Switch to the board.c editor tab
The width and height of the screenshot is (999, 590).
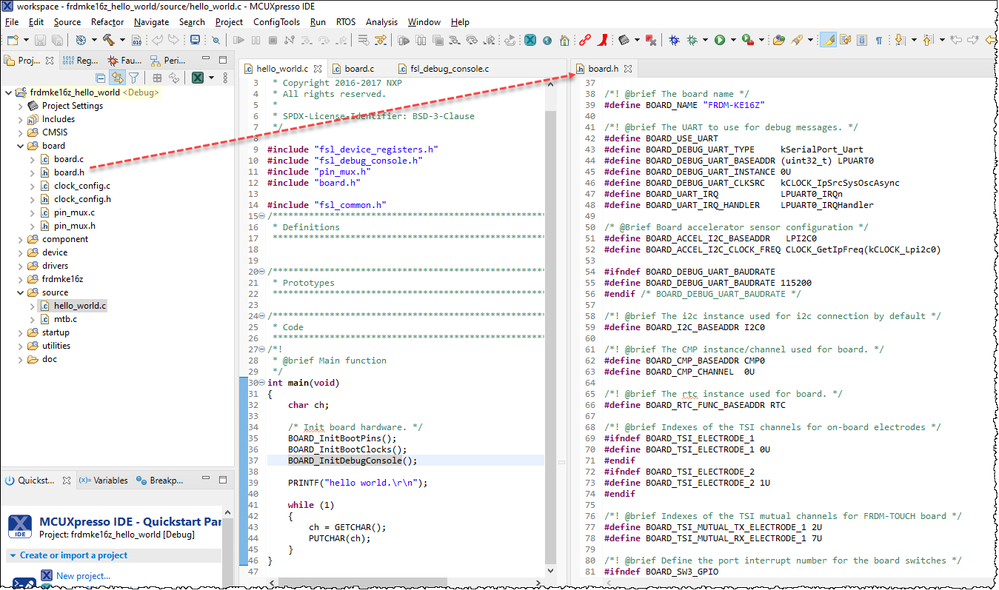354,68
